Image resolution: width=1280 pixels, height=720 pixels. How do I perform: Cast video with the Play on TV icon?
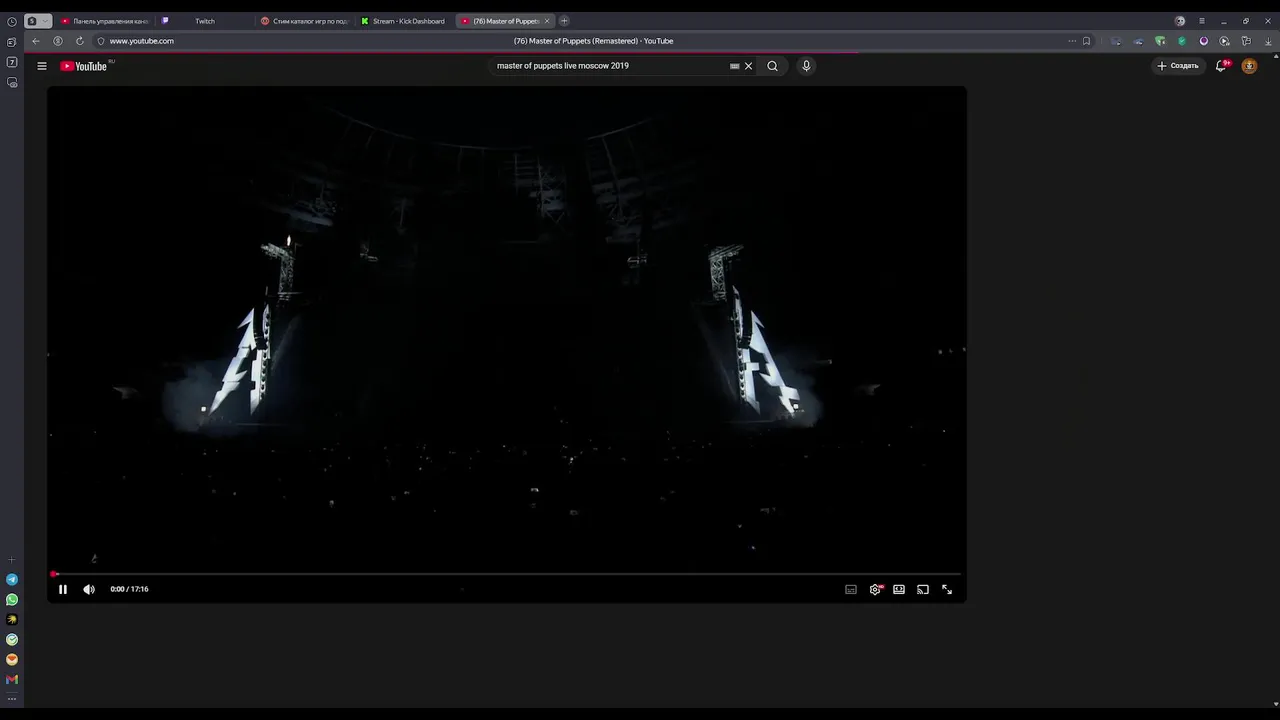pos(923,590)
